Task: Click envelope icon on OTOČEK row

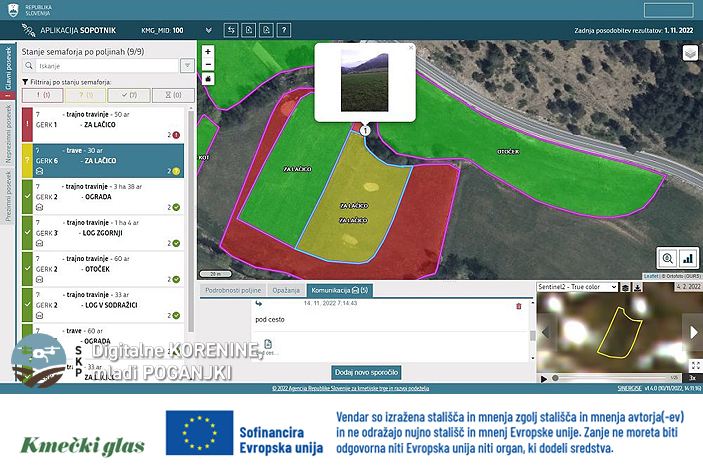Action: coord(39,279)
